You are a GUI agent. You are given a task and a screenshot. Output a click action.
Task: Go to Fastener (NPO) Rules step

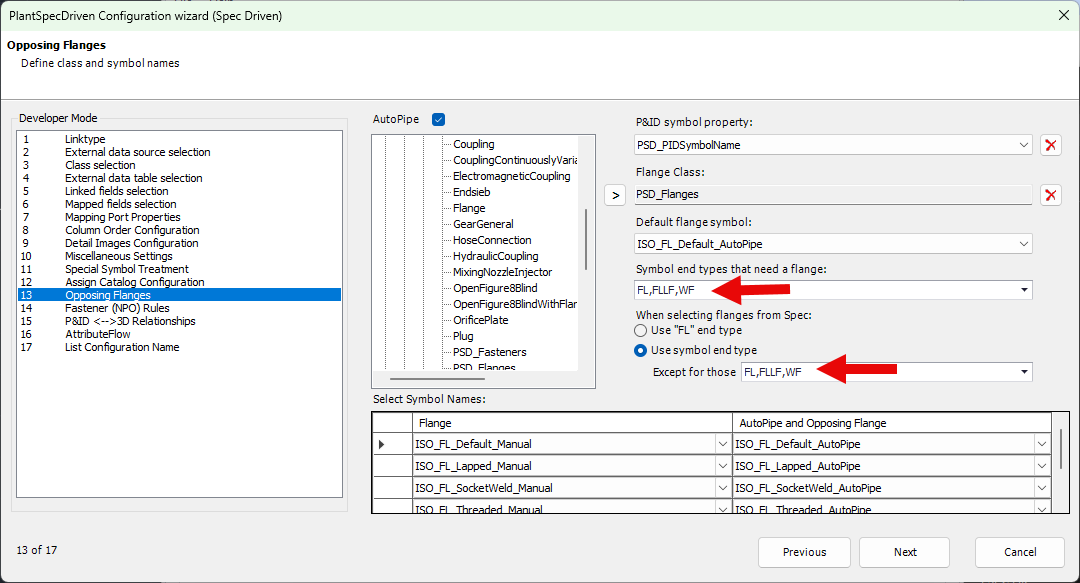(x=117, y=308)
